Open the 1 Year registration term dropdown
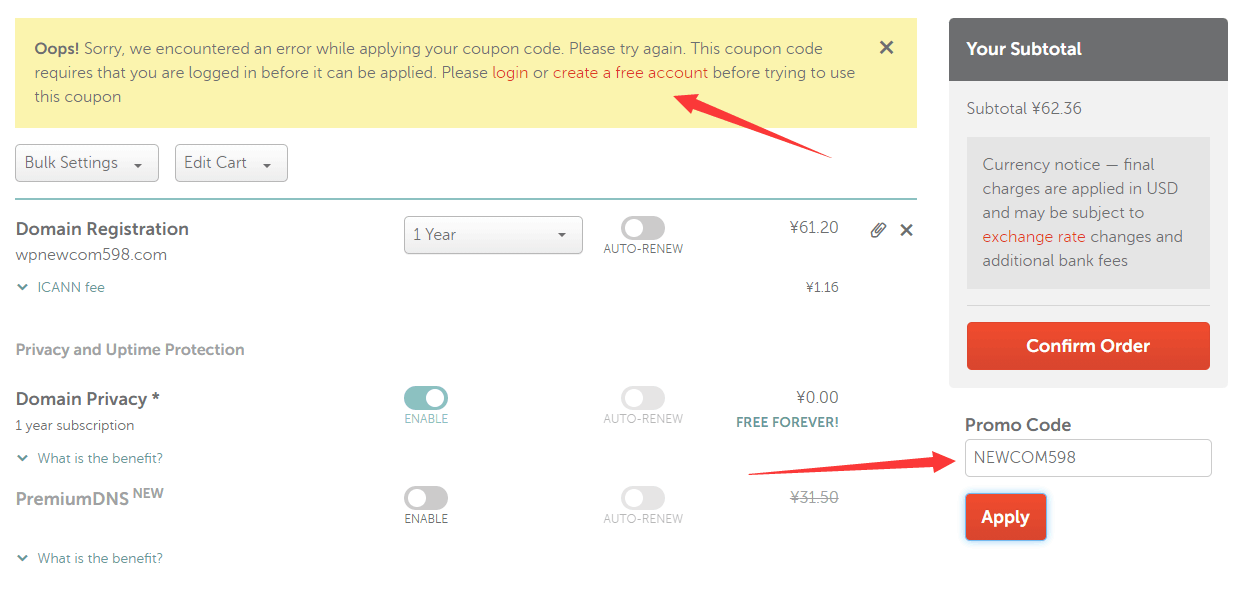 [493, 234]
